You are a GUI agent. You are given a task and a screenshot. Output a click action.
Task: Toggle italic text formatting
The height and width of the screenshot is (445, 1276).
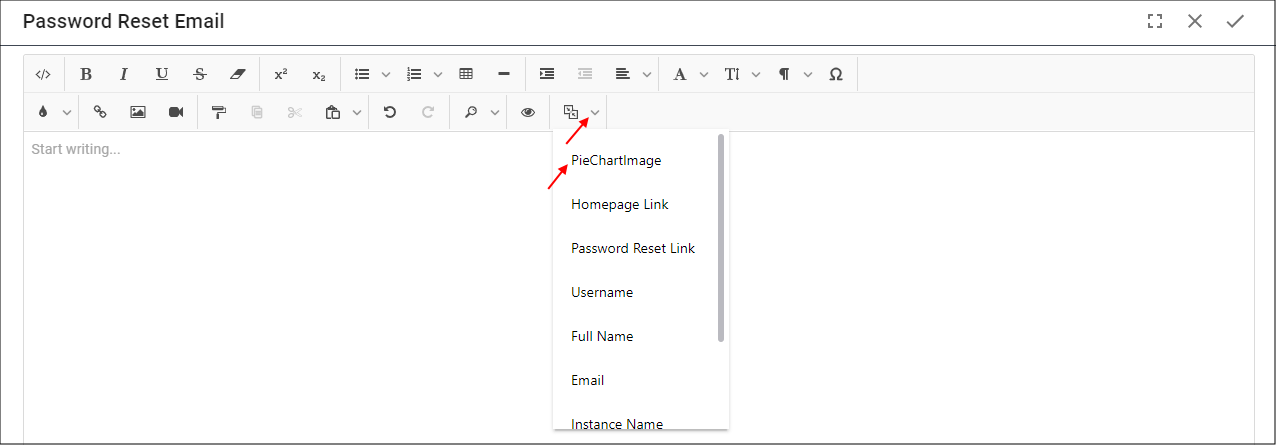click(124, 74)
